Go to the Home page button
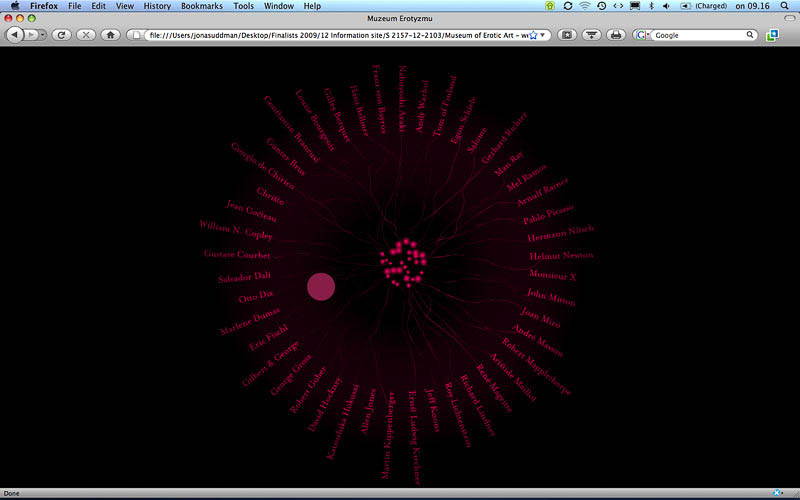The height and width of the screenshot is (500, 800). (x=110, y=35)
